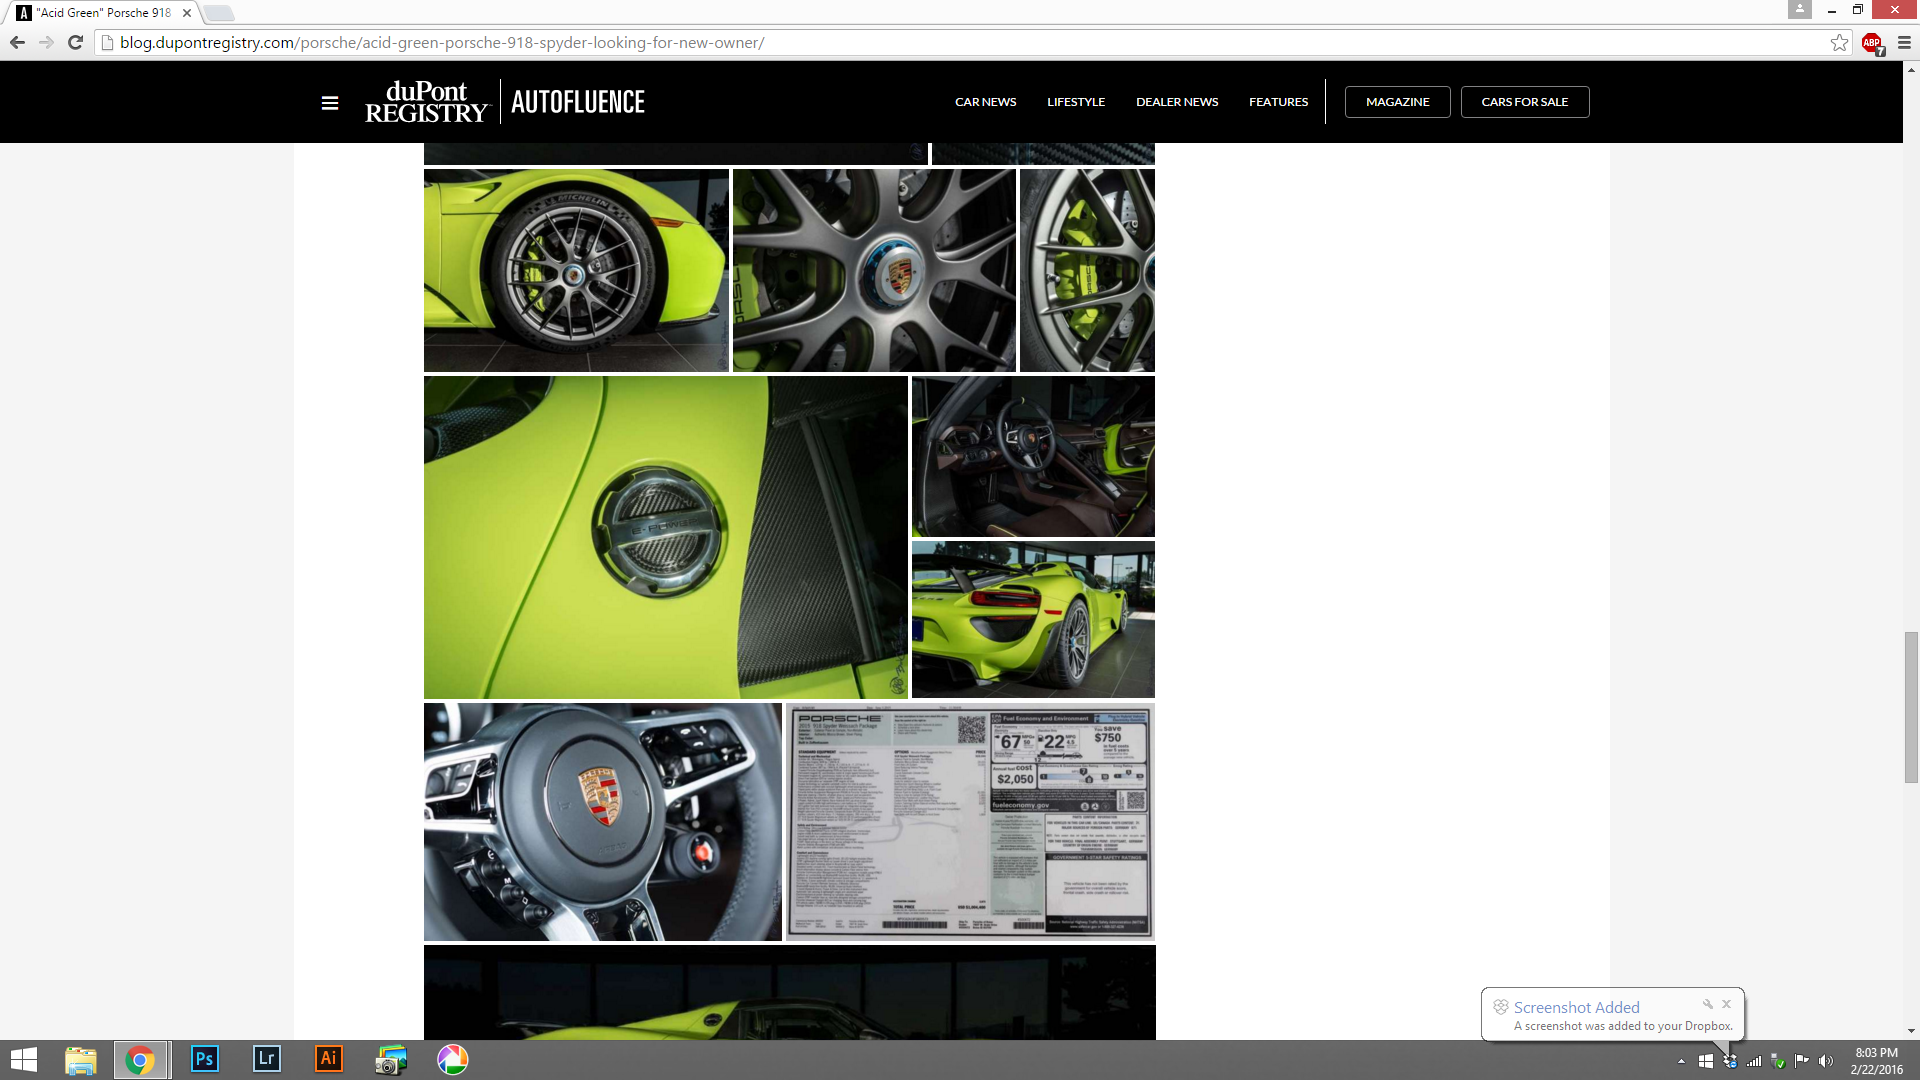Open the AdBlock Plus extension icon
Image resolution: width=1920 pixels, height=1080 pixels.
[1872, 43]
